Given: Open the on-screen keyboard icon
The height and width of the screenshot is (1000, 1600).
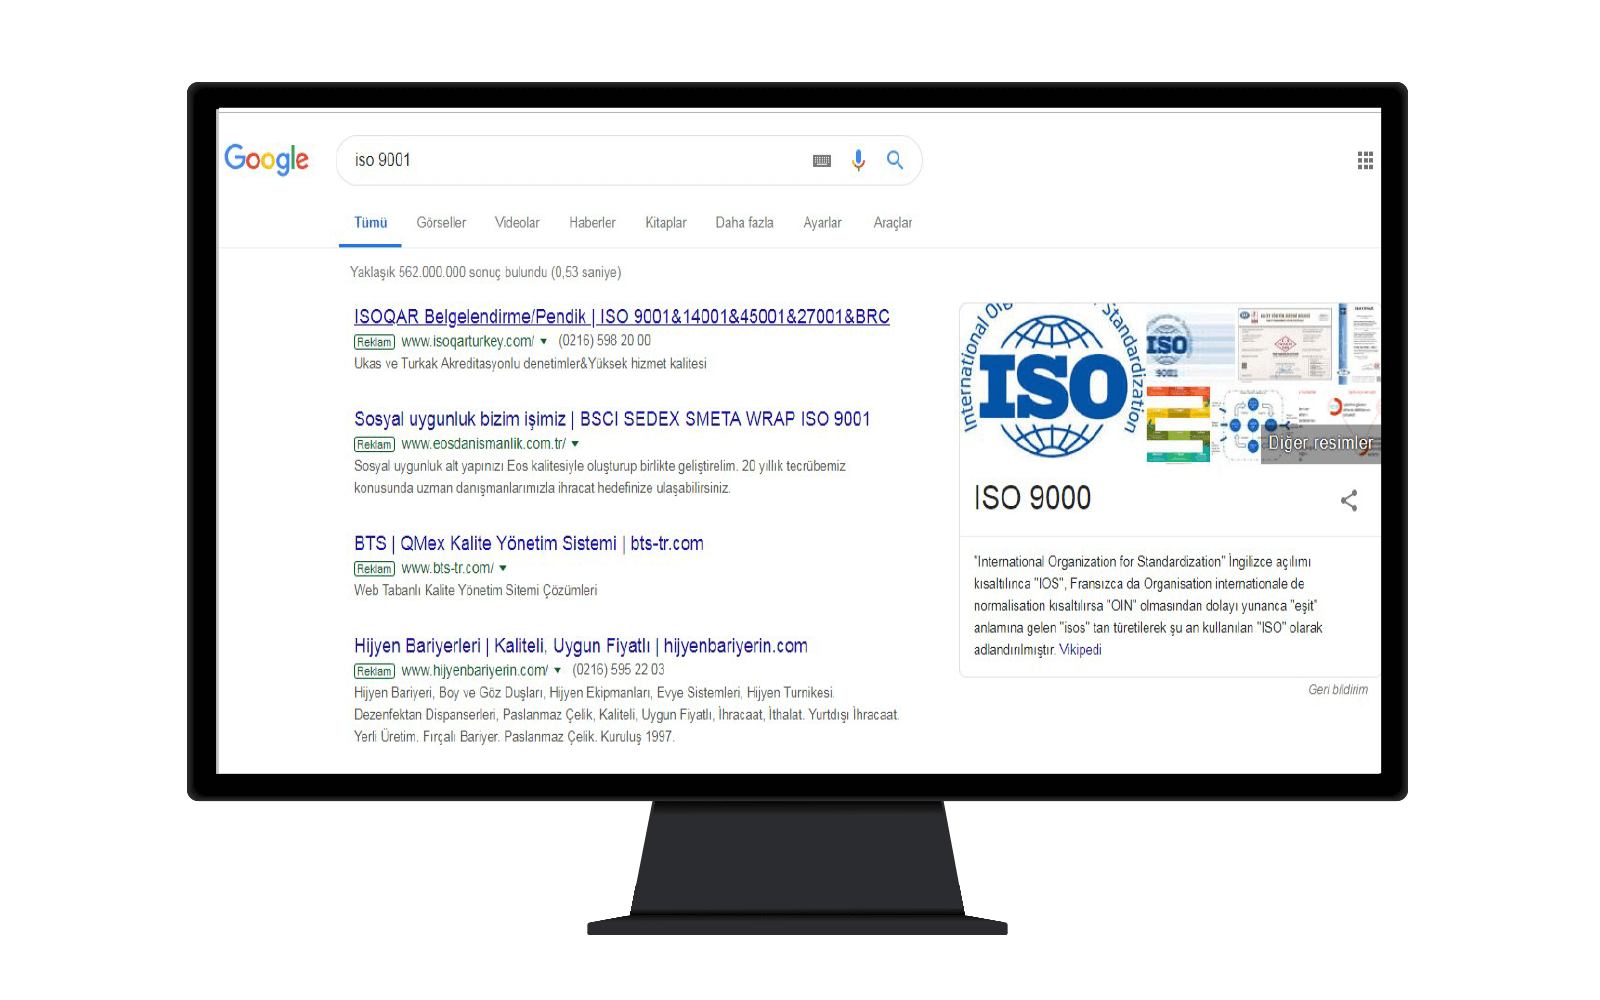Looking at the screenshot, I should click(x=822, y=161).
